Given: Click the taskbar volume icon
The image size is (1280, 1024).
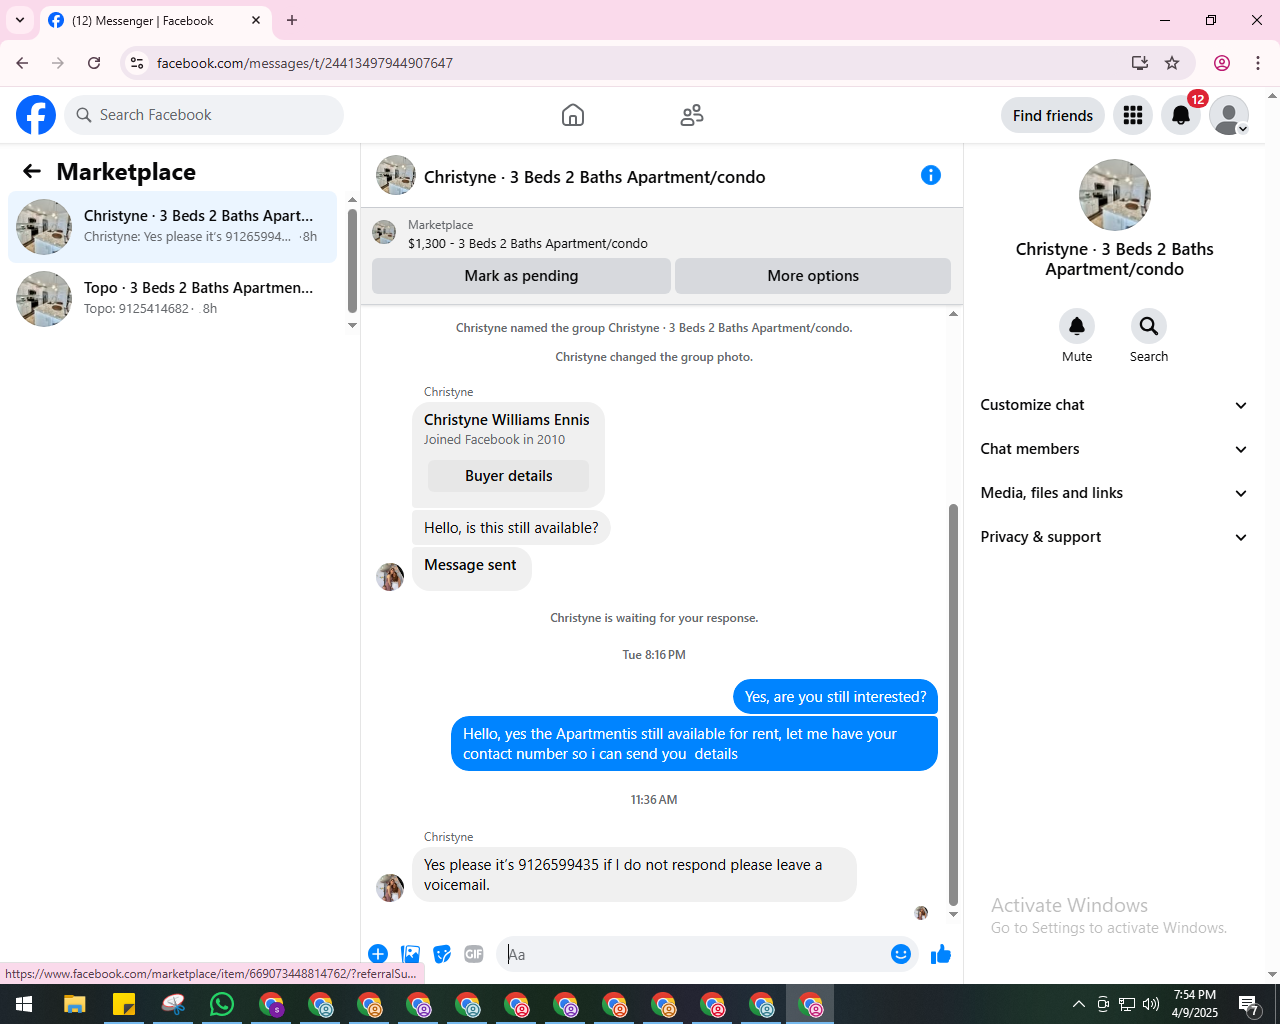Looking at the screenshot, I should point(1151,1004).
